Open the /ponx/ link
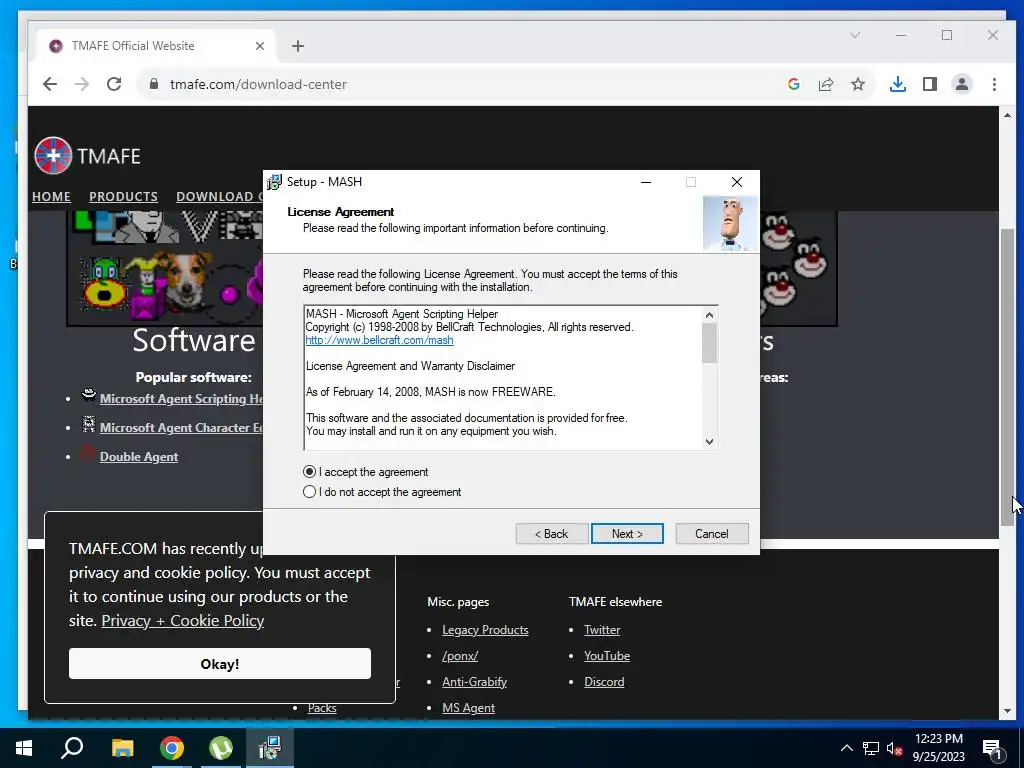 click(x=460, y=656)
